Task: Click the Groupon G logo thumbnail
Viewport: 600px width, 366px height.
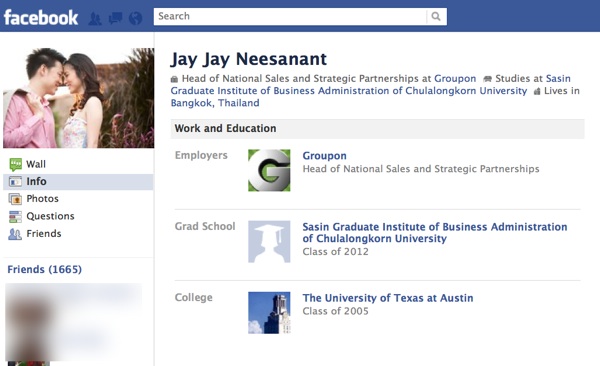Action: [x=269, y=170]
